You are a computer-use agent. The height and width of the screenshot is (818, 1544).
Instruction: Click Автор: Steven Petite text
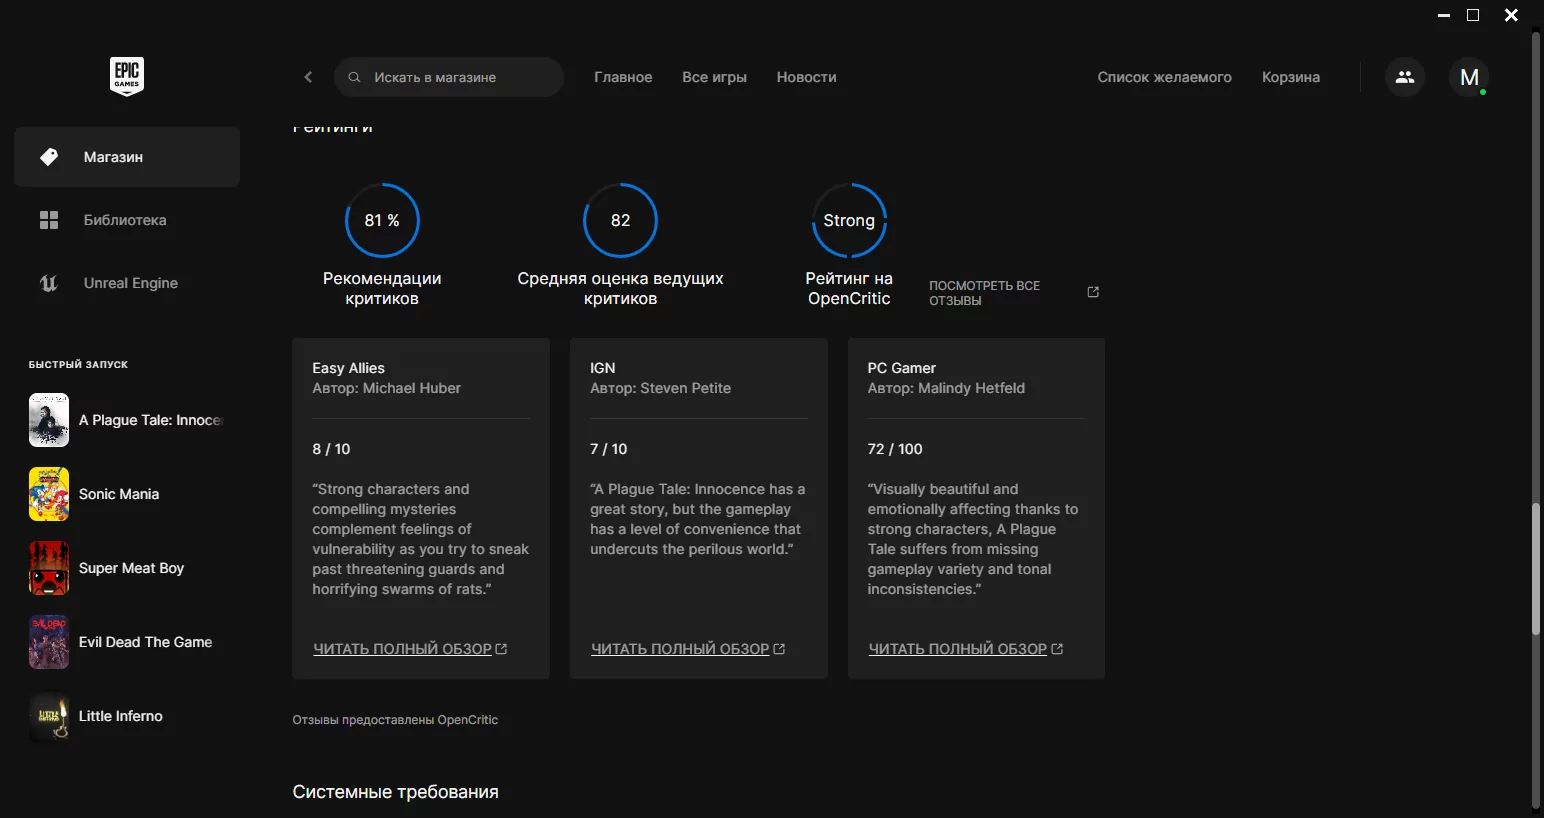[x=660, y=388]
